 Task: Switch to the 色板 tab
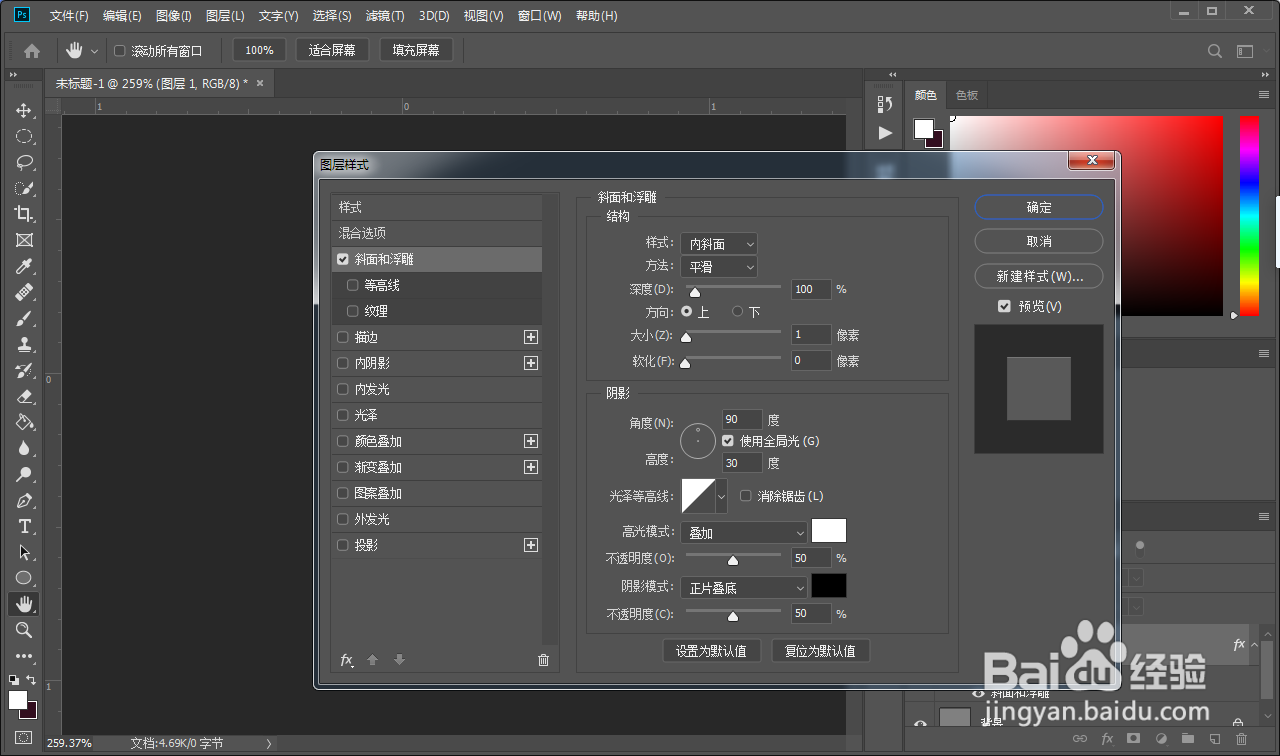click(967, 95)
